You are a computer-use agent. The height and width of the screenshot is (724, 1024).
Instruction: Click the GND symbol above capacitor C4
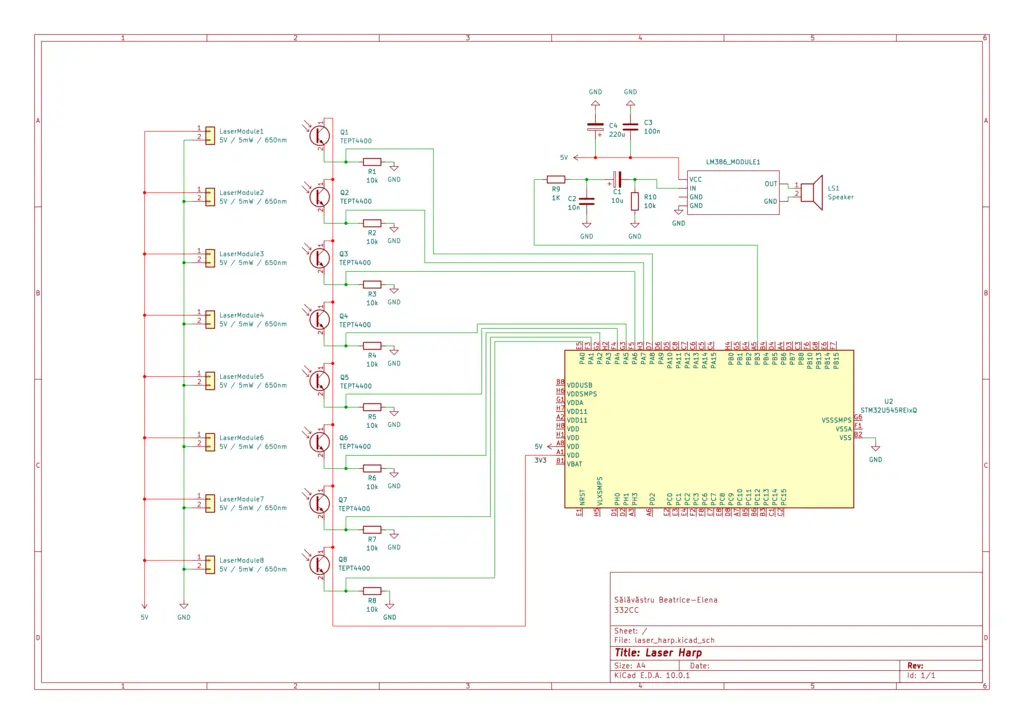pos(595,104)
